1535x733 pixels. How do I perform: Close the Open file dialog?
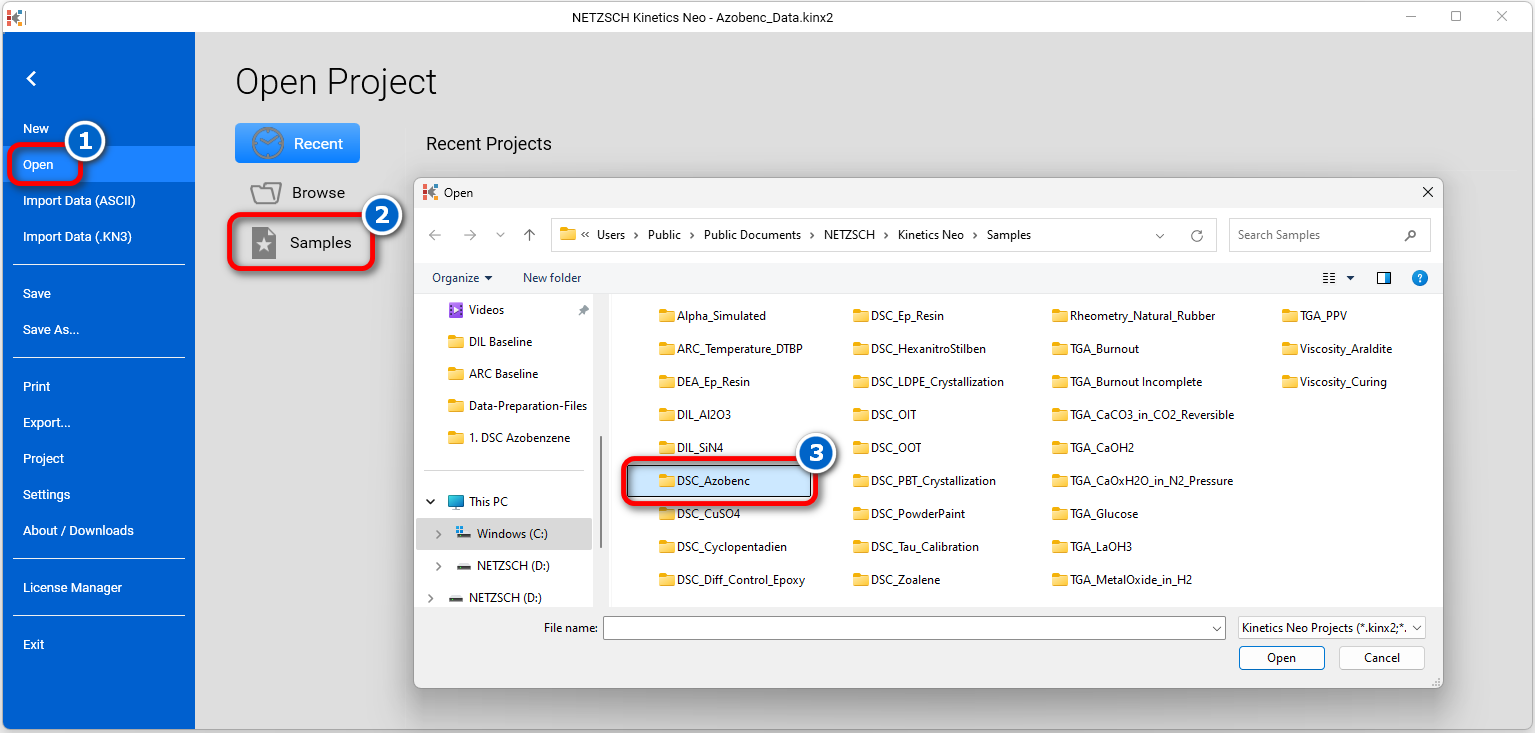(x=1426, y=192)
